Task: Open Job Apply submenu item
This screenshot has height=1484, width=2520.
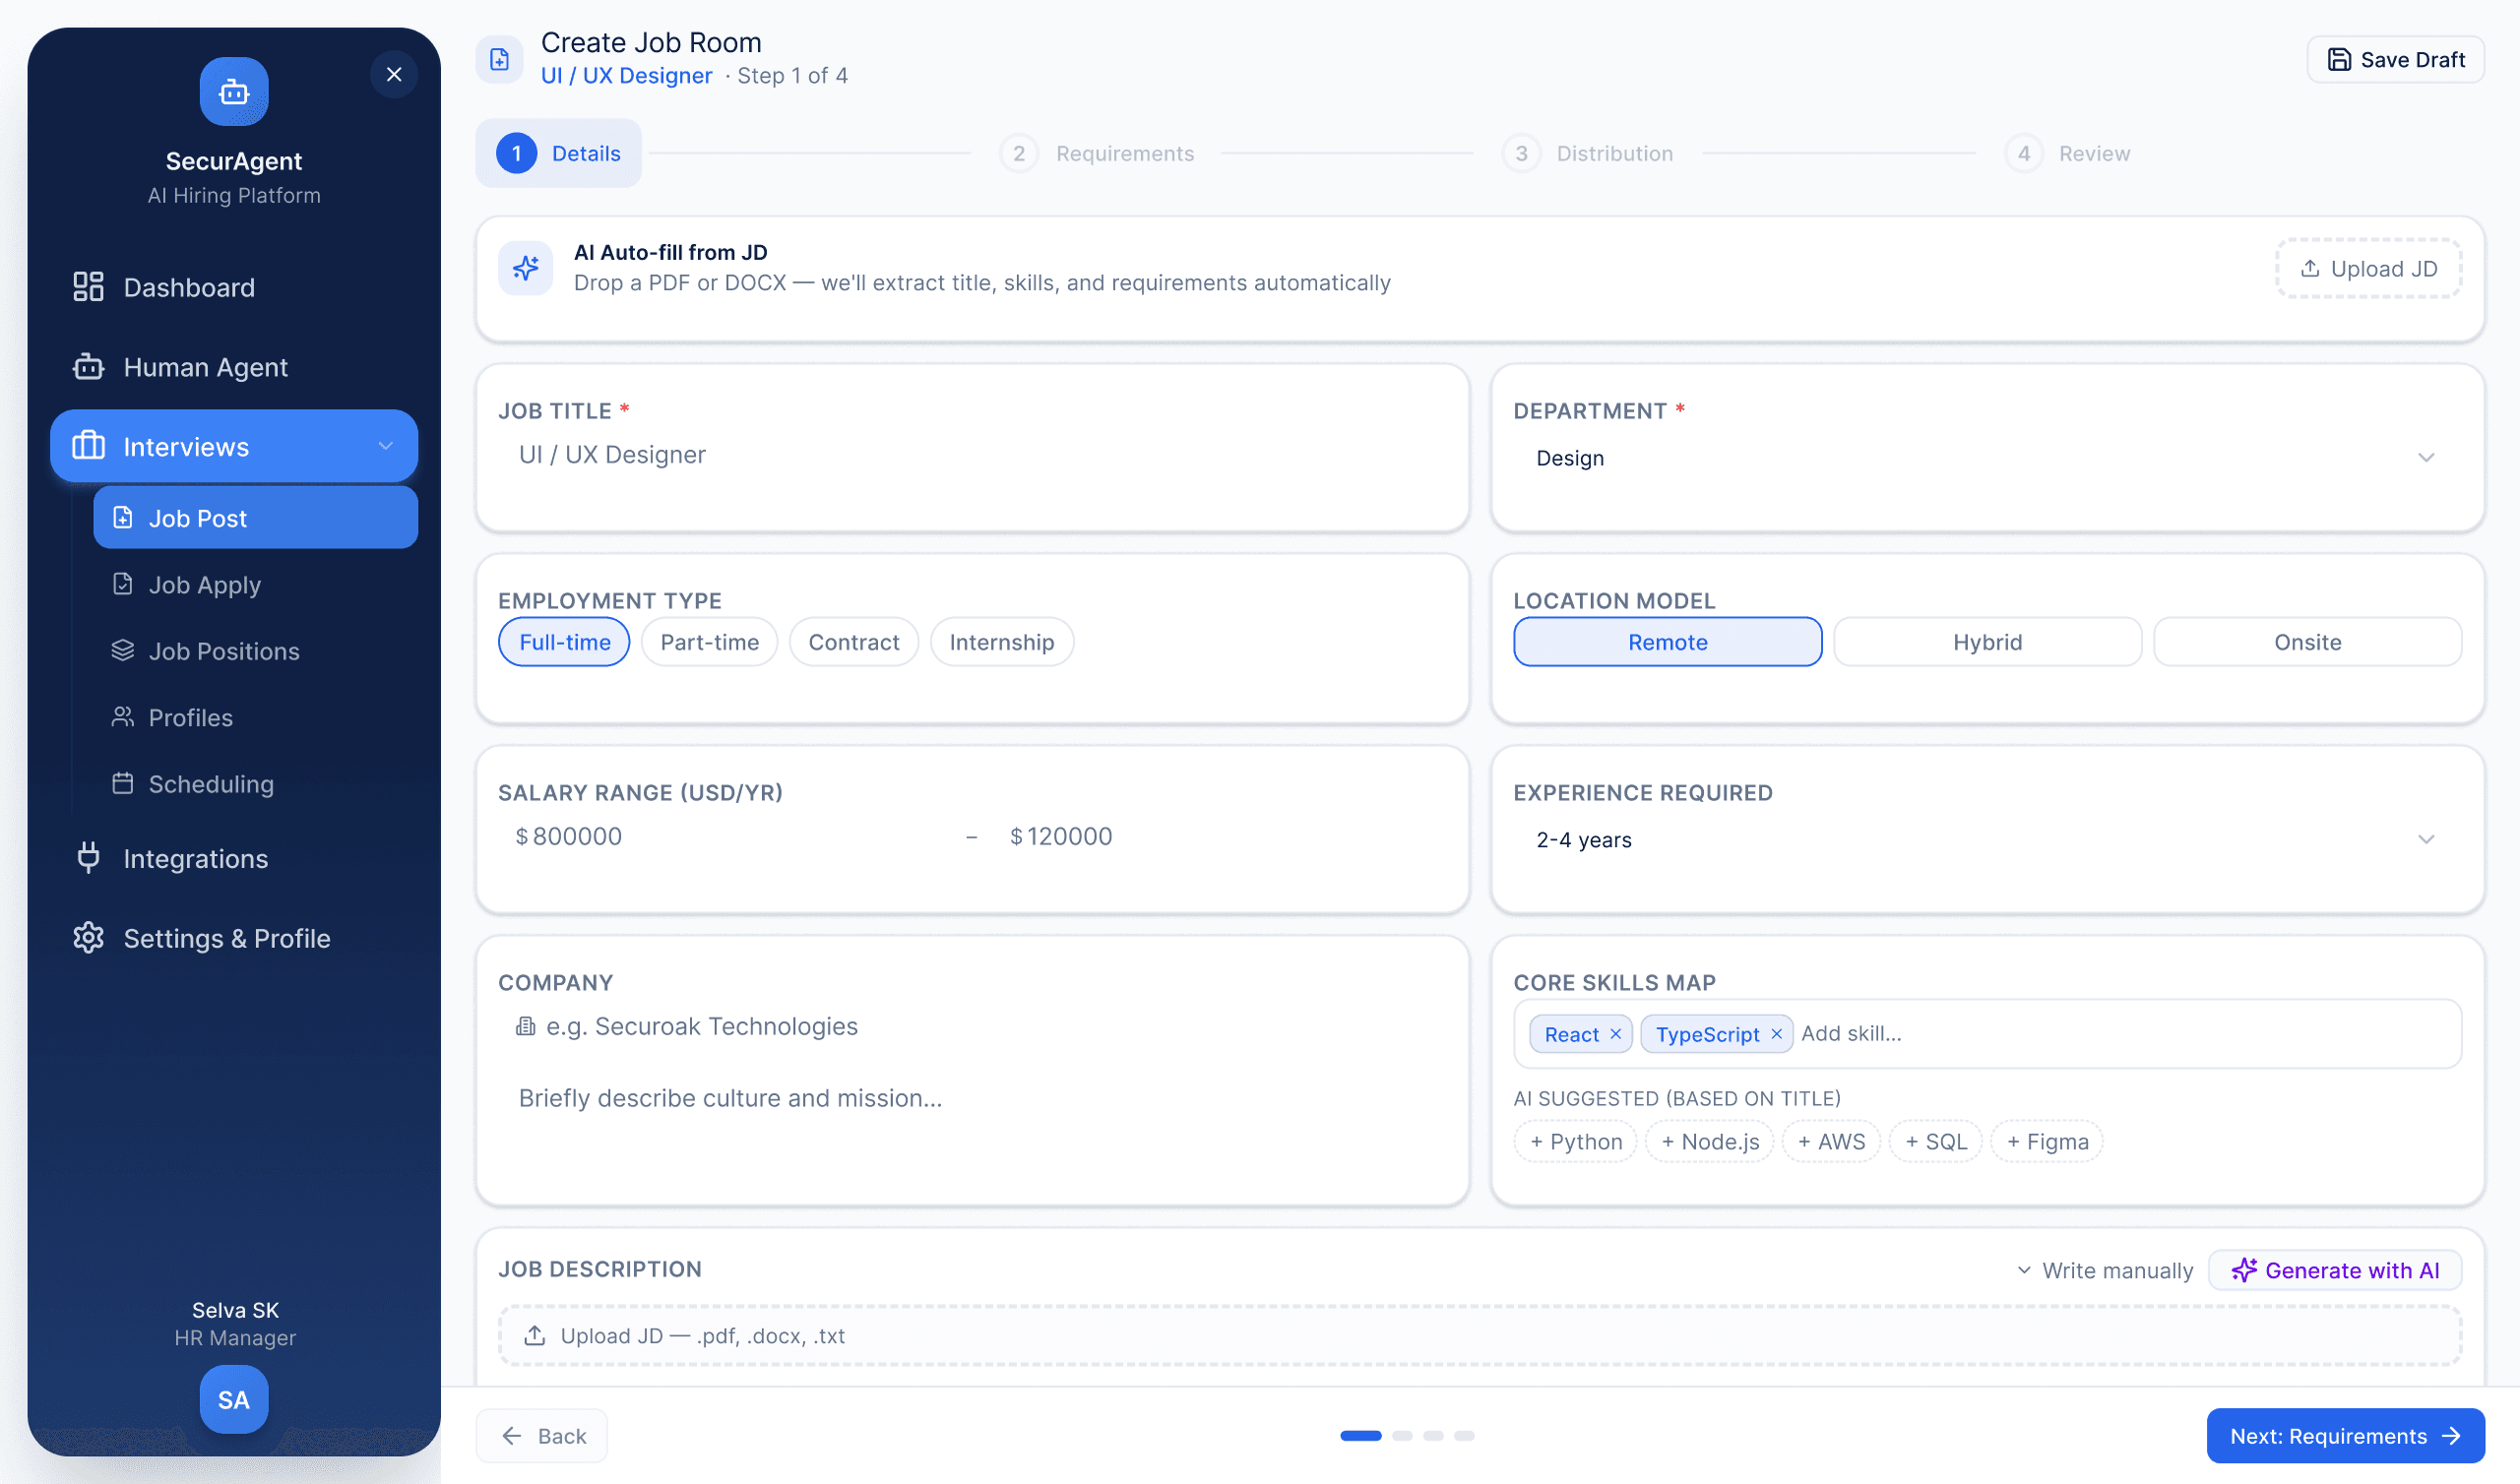Action: pyautogui.click(x=256, y=585)
